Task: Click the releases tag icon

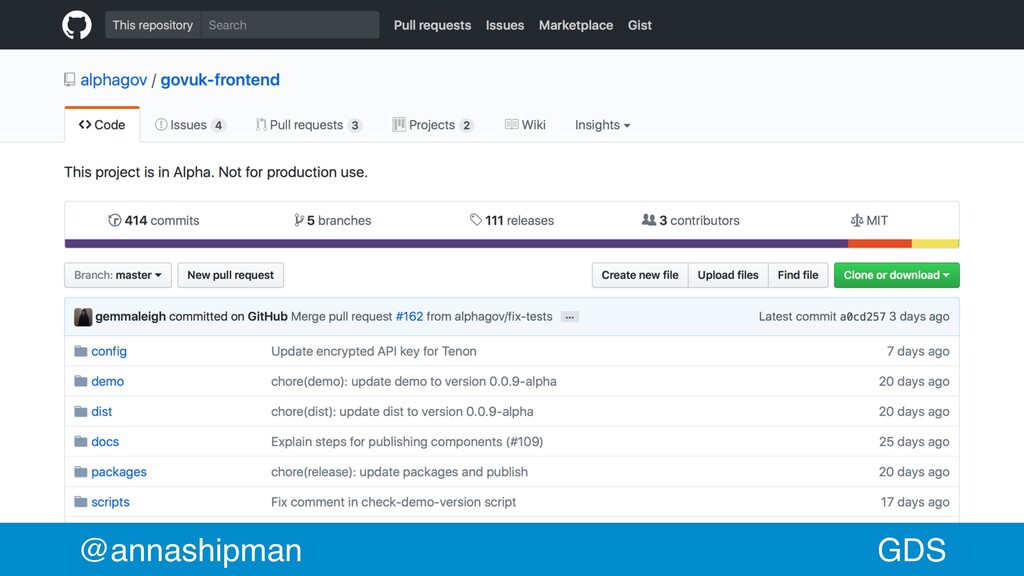Action: (x=475, y=220)
